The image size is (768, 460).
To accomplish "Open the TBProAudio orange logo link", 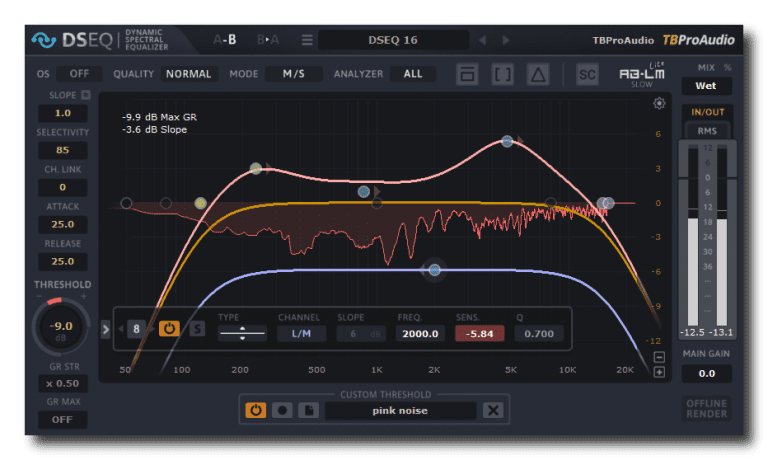I will click(x=698, y=40).
